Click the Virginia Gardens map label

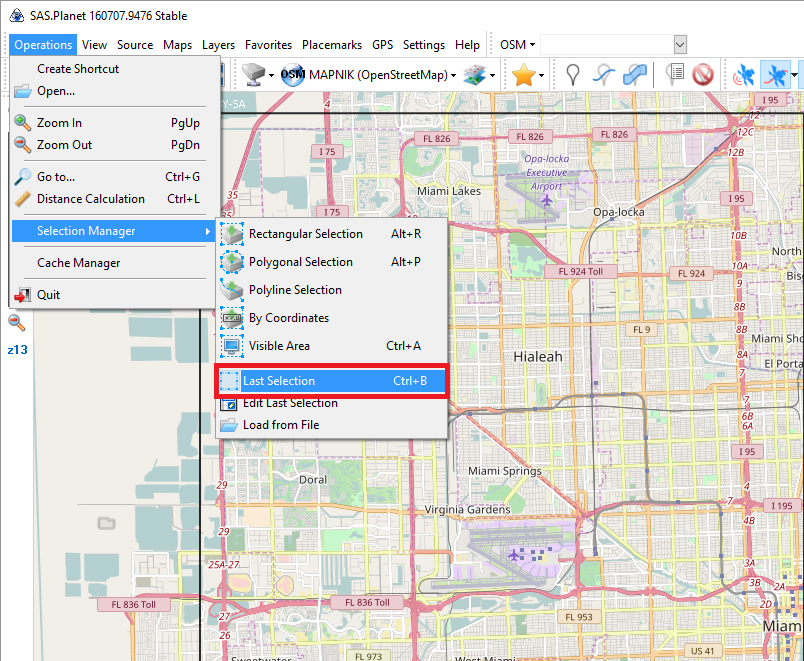pyautogui.click(x=468, y=509)
